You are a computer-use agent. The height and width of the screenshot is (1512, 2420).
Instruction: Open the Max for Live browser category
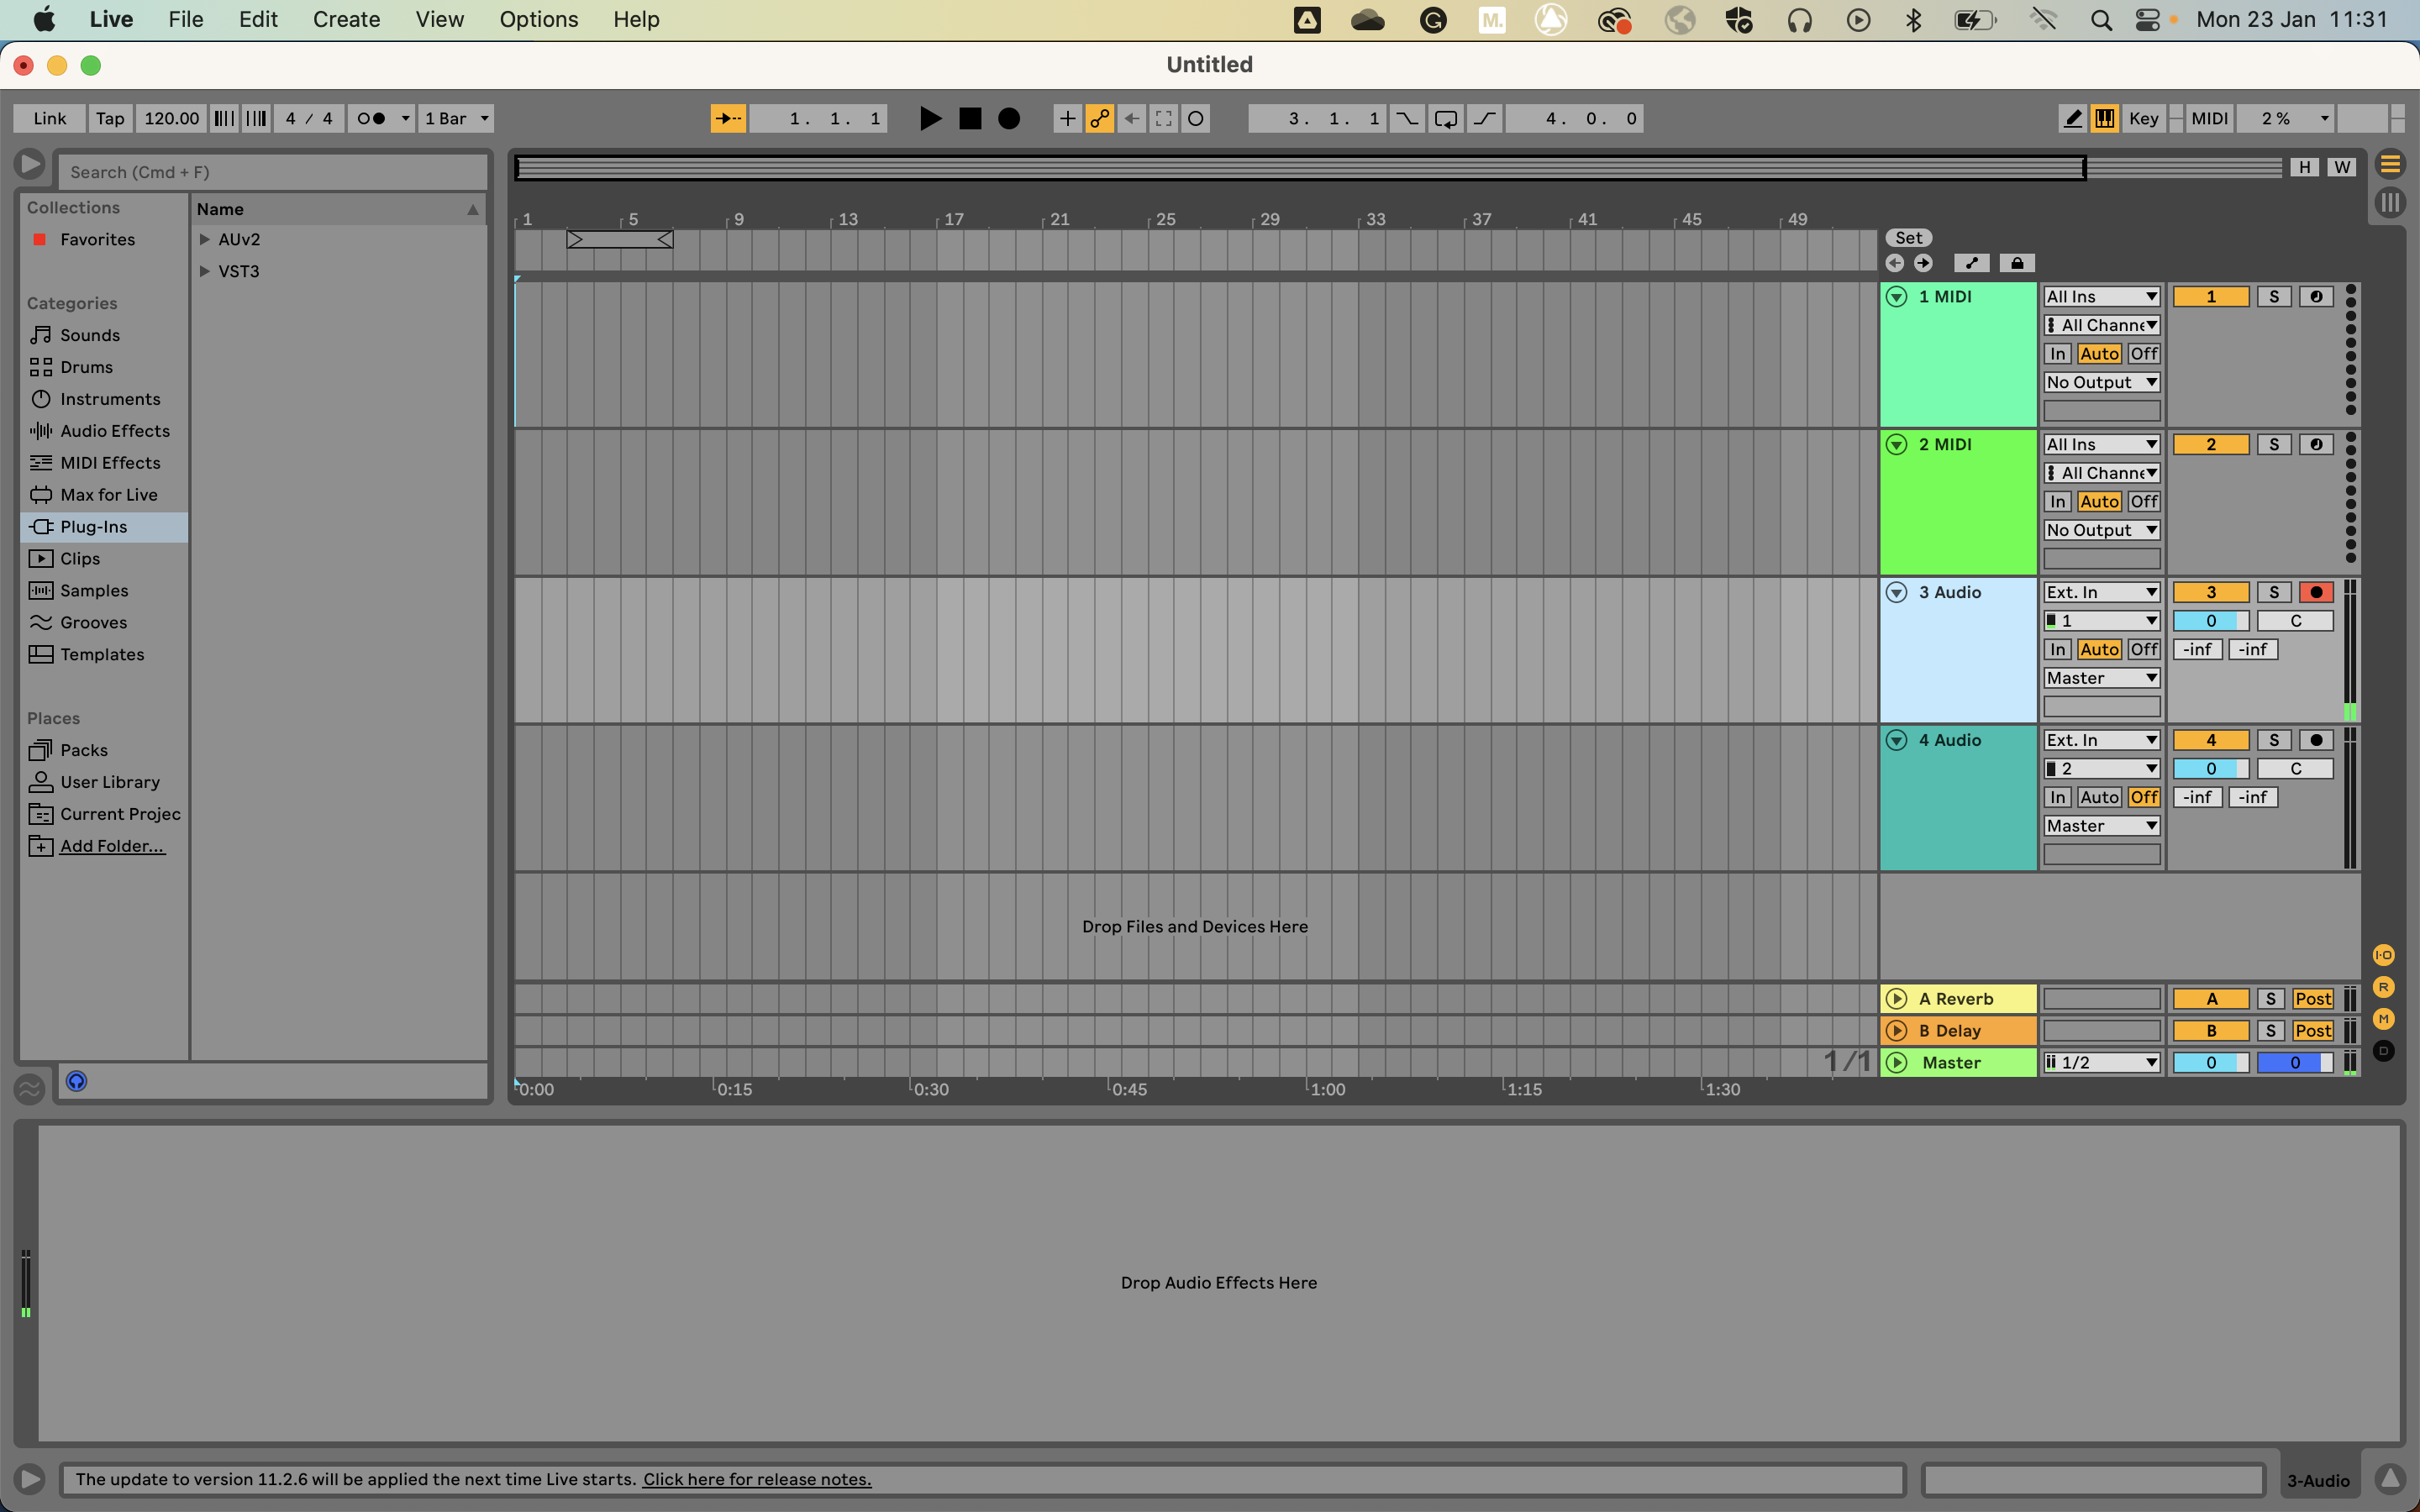pos(108,494)
